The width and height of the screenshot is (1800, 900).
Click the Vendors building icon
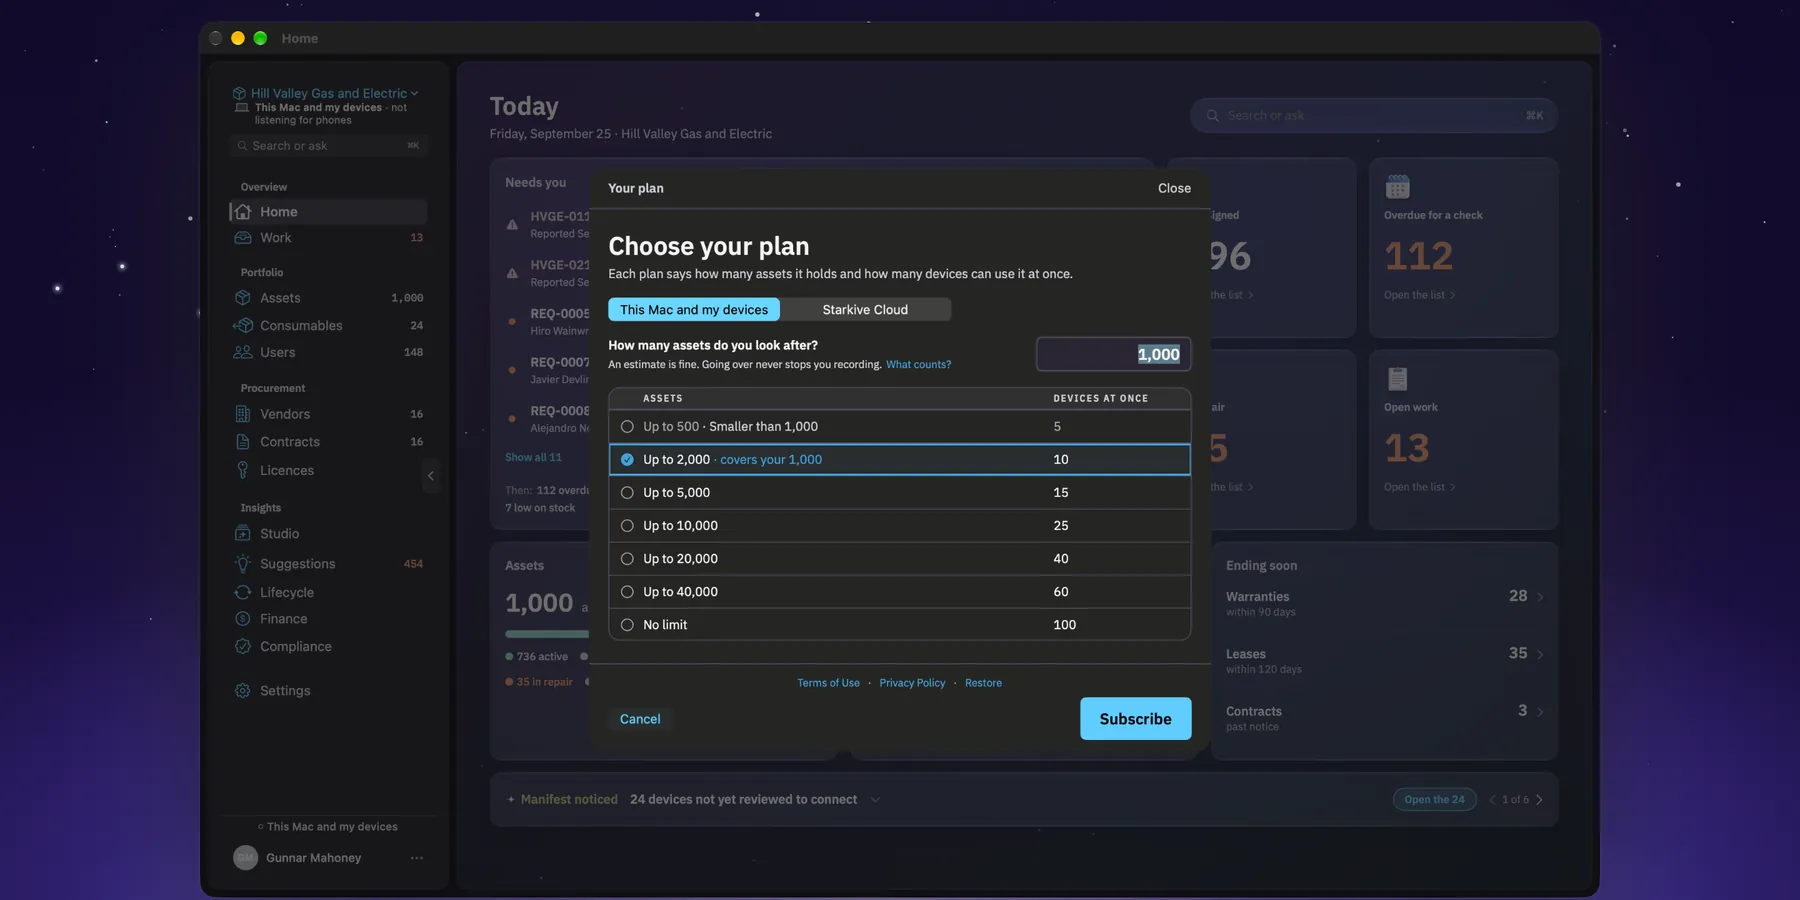pyautogui.click(x=242, y=414)
